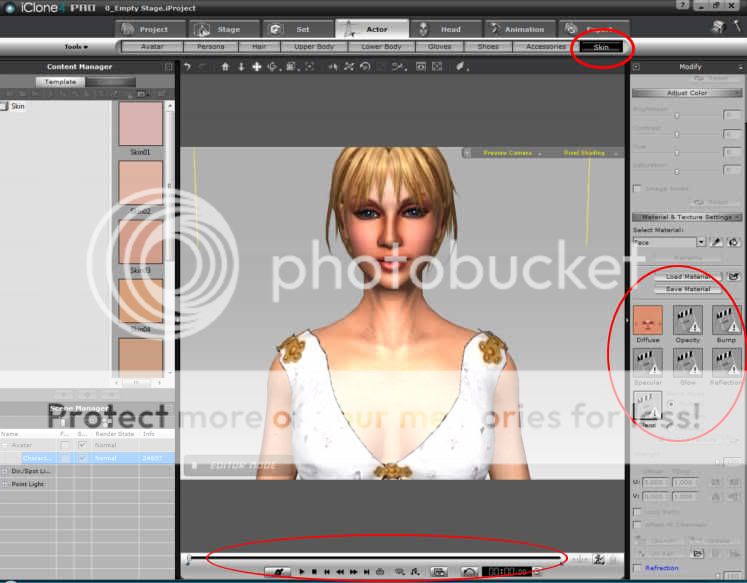The width and height of the screenshot is (747, 583).
Task: Toggle the Image Invert checkbox
Action: tap(637, 188)
